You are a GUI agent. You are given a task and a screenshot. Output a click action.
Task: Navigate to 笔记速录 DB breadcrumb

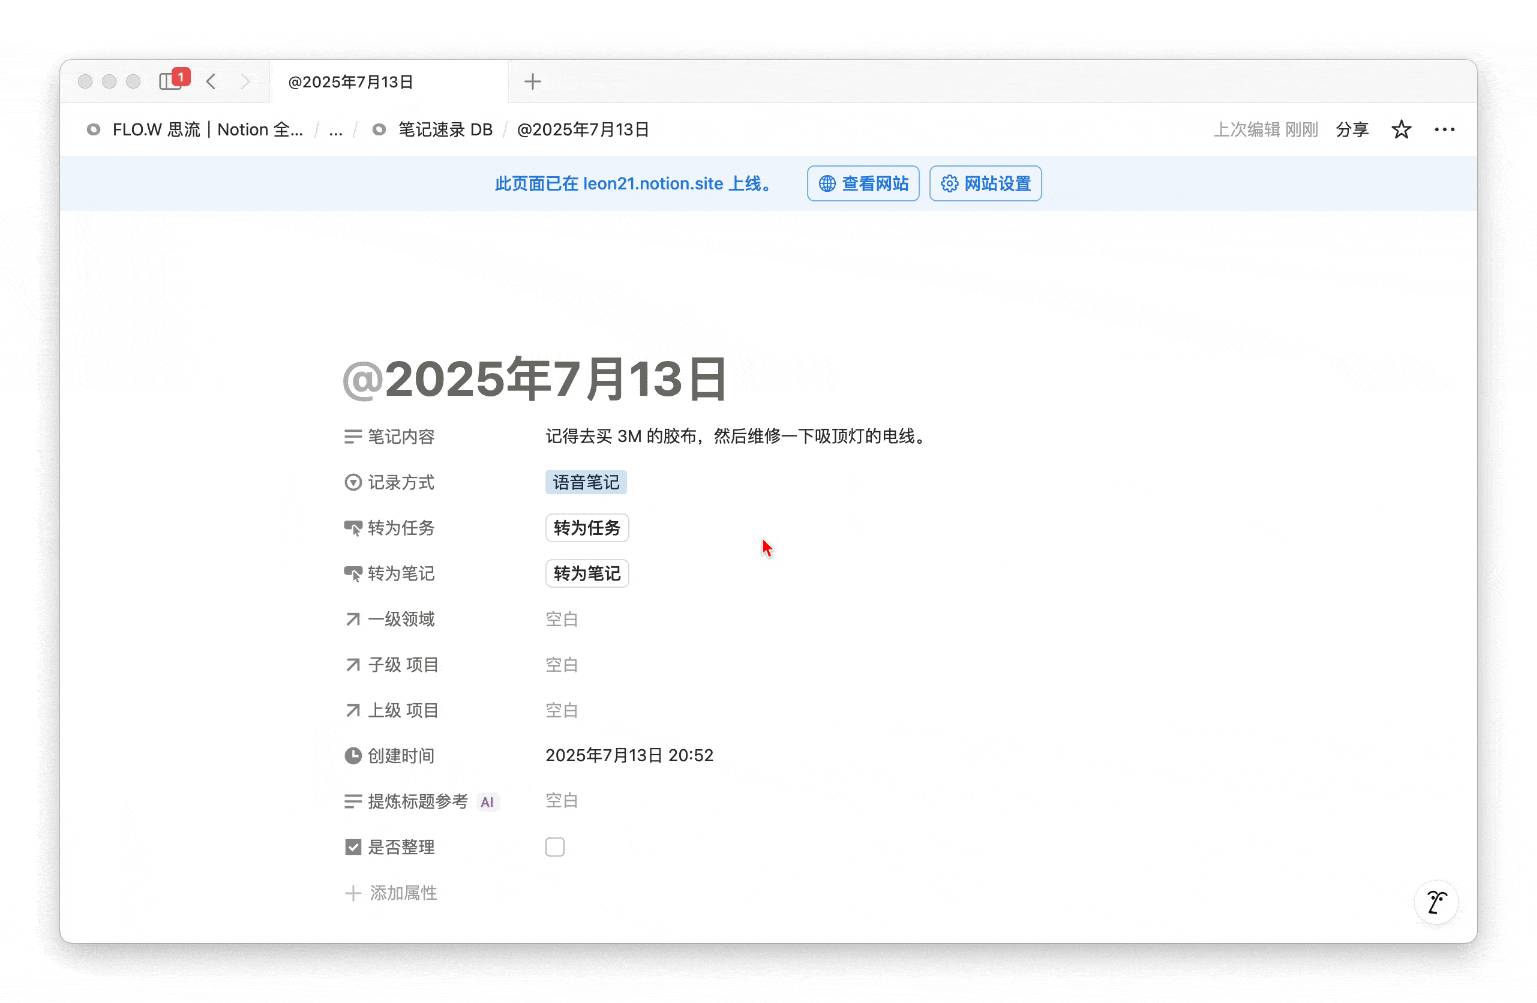click(432, 130)
